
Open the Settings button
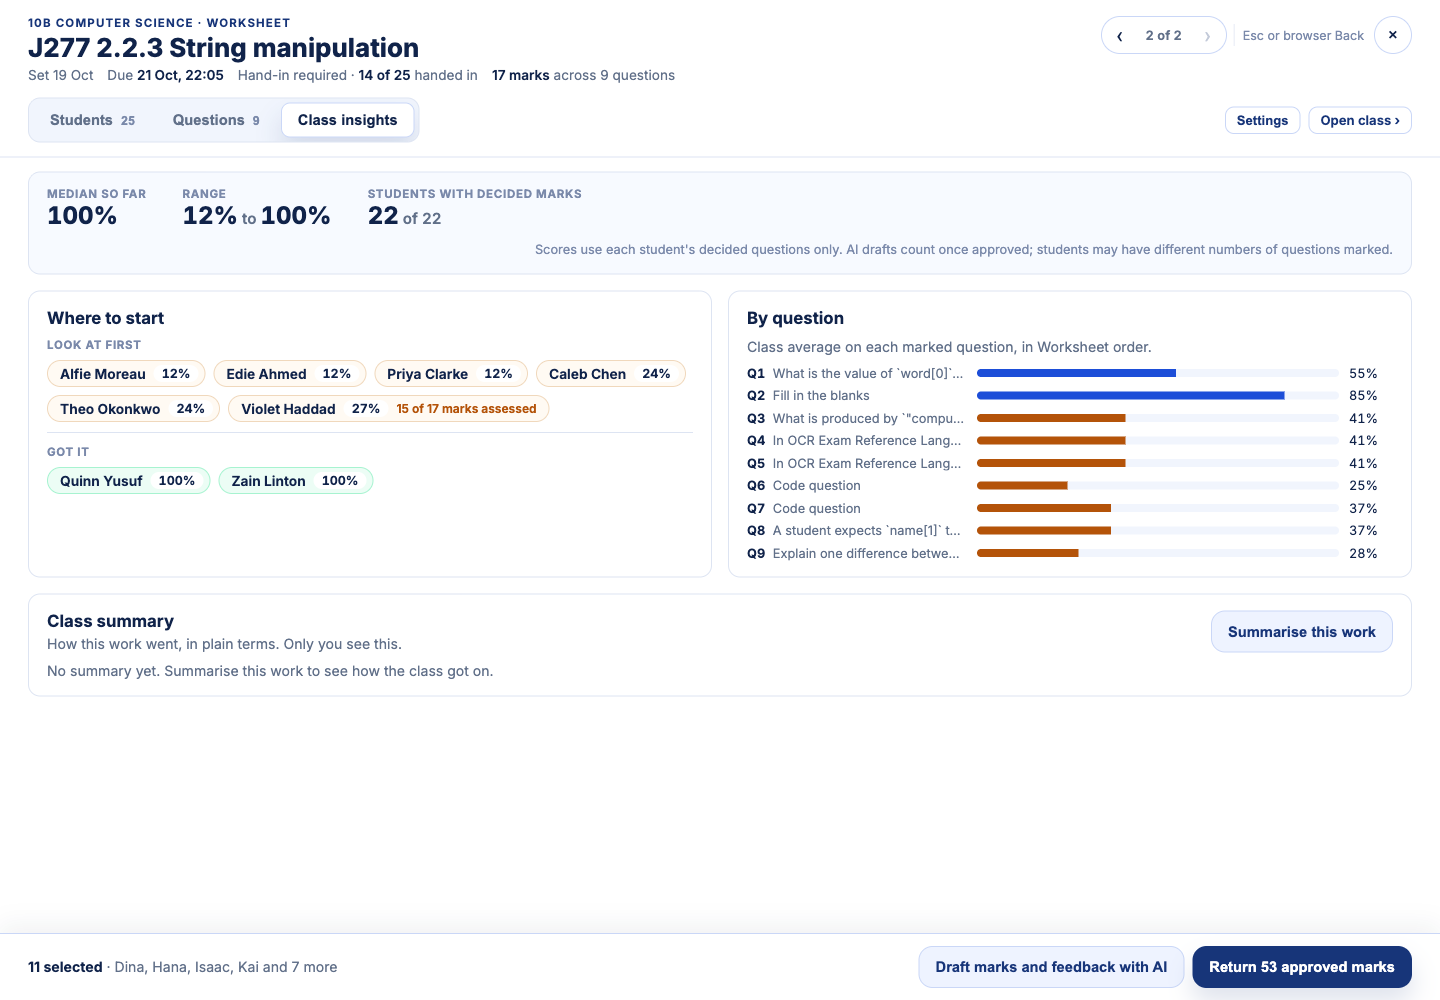(1262, 120)
